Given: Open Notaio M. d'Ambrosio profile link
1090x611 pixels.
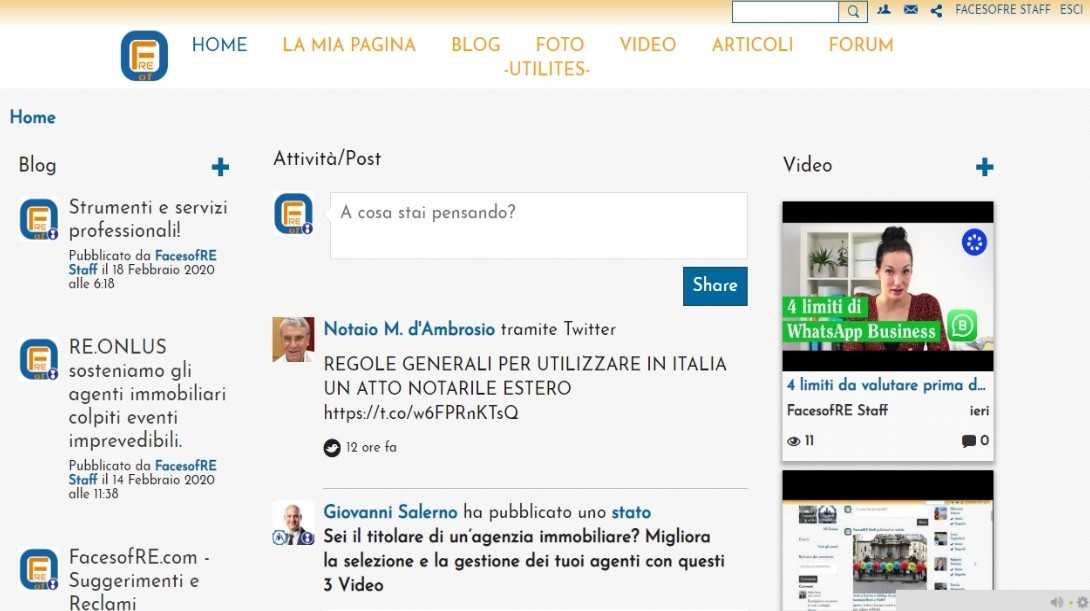Looking at the screenshot, I should click(x=409, y=329).
